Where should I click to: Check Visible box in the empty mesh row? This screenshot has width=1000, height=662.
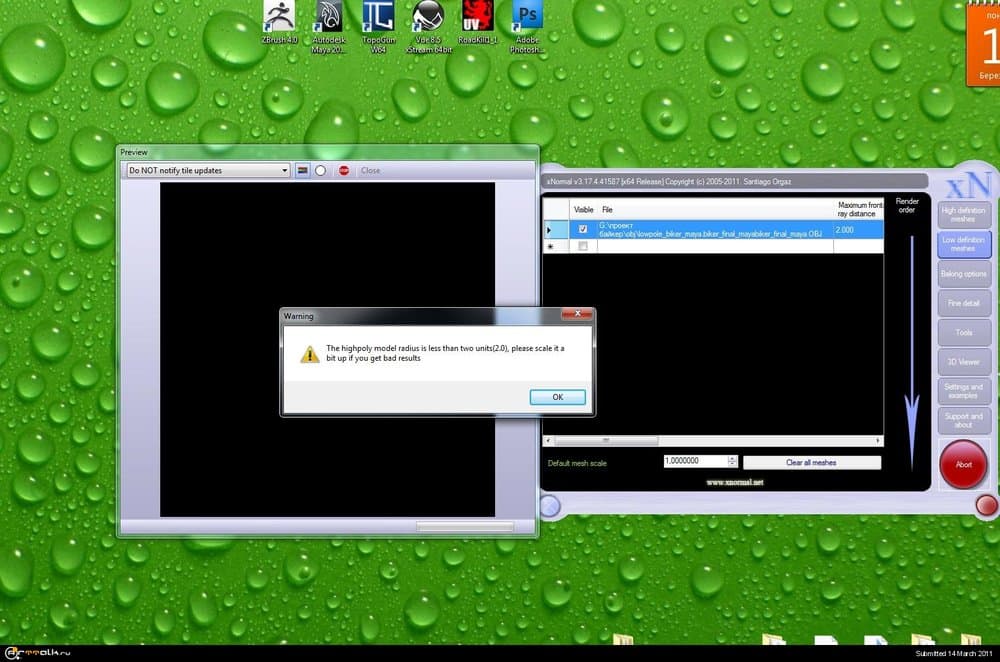(x=583, y=246)
